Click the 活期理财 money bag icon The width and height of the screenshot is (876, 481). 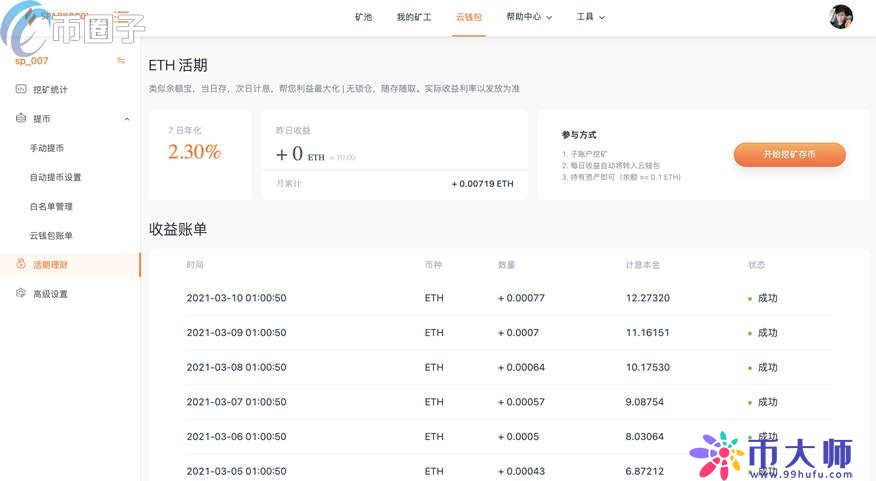point(21,264)
